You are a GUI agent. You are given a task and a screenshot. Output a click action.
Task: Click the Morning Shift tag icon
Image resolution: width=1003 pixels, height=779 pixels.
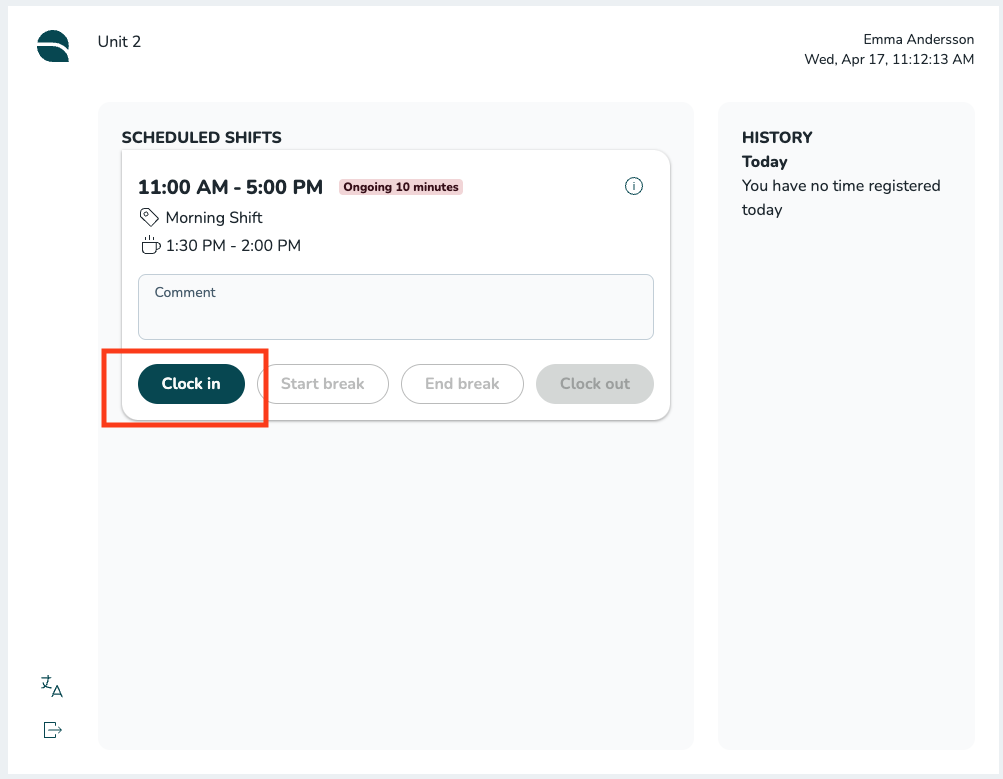(149, 217)
